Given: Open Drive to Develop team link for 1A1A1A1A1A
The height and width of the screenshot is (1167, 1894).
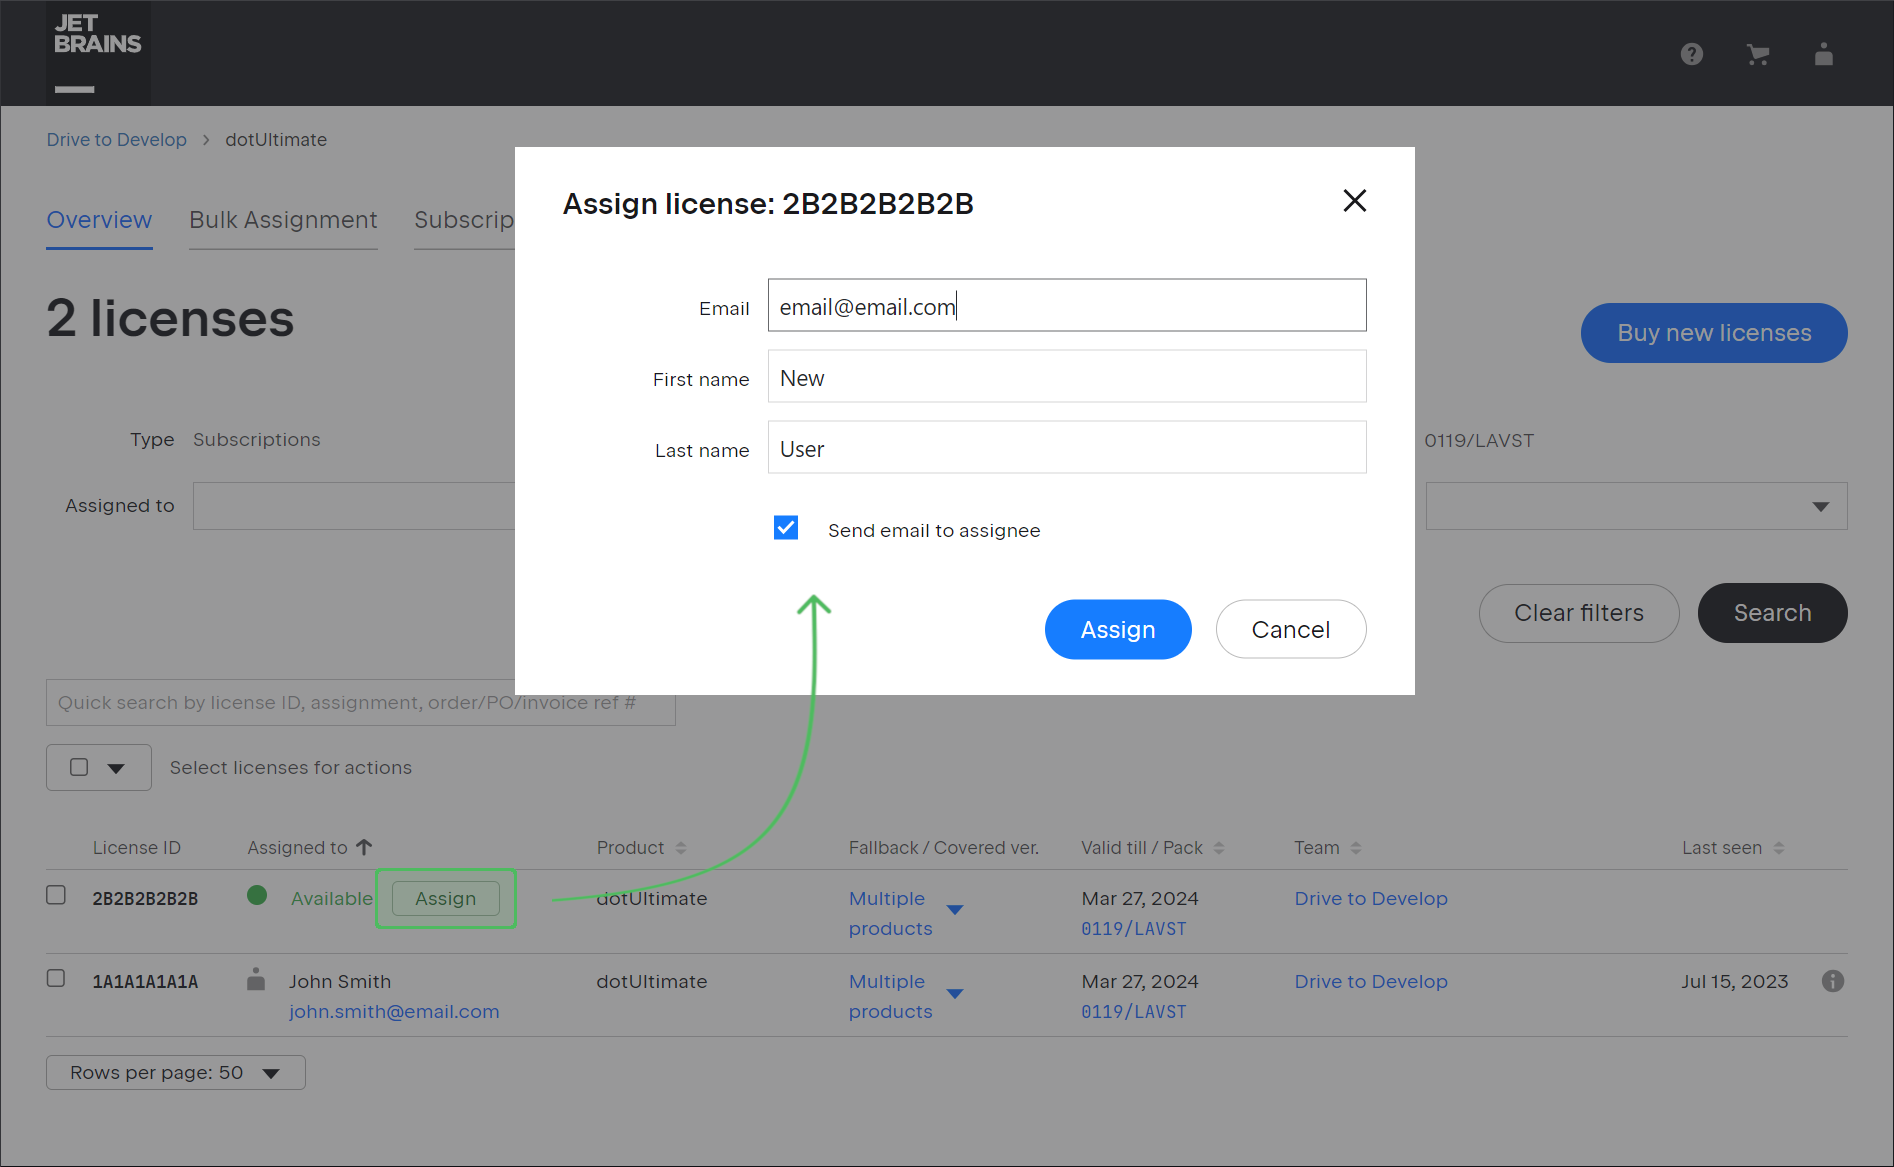Looking at the screenshot, I should [1371, 981].
